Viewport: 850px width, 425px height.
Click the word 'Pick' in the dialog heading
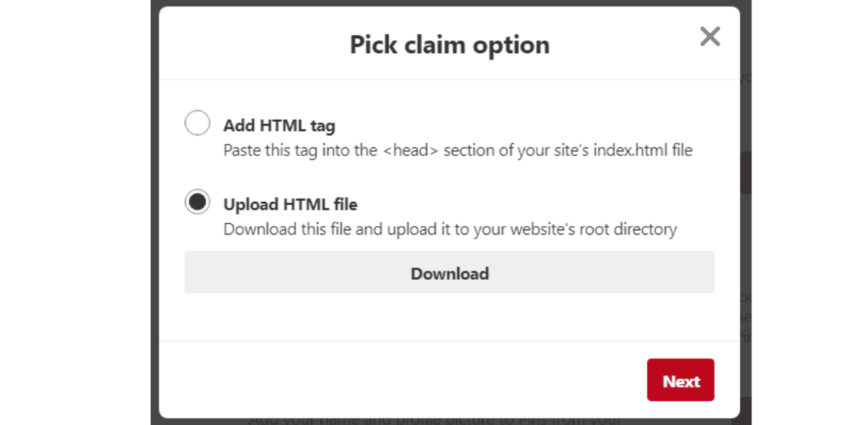coord(370,45)
